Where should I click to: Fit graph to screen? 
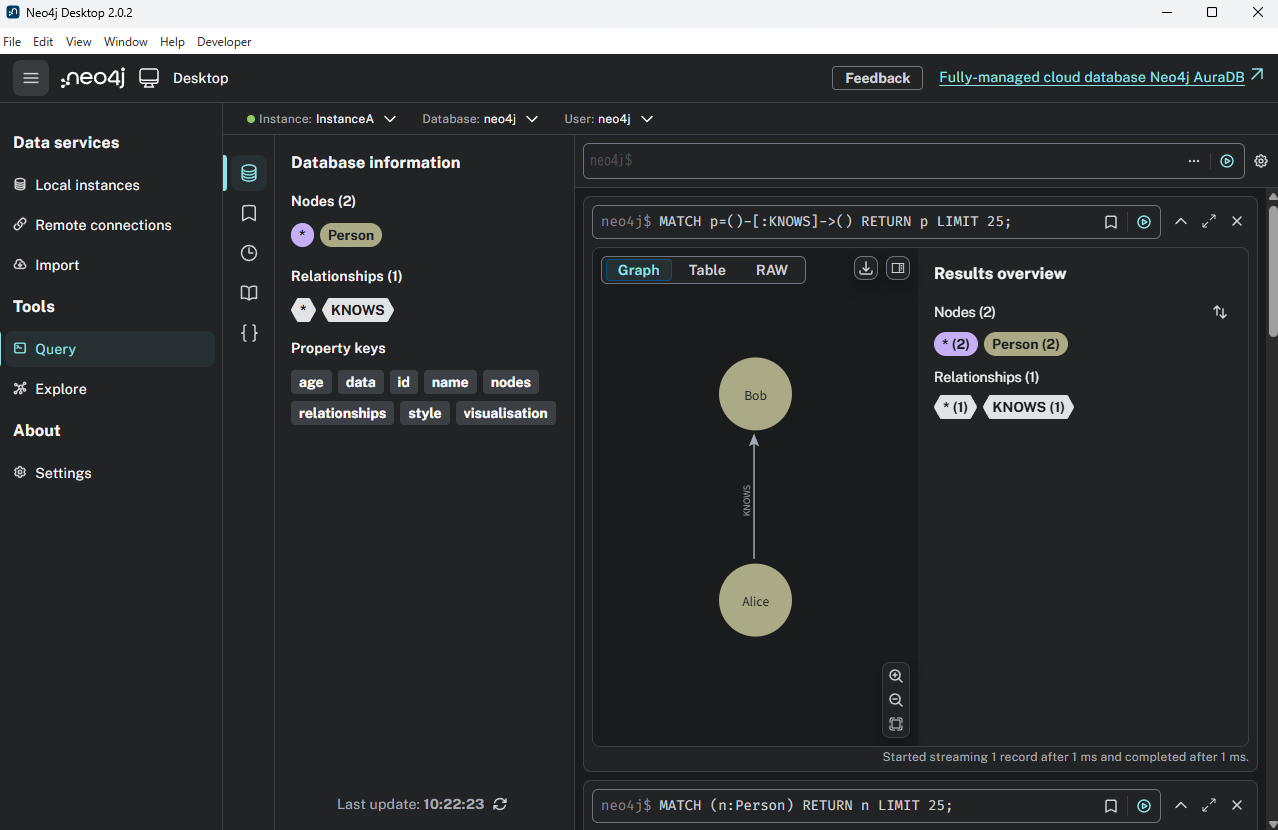896,724
